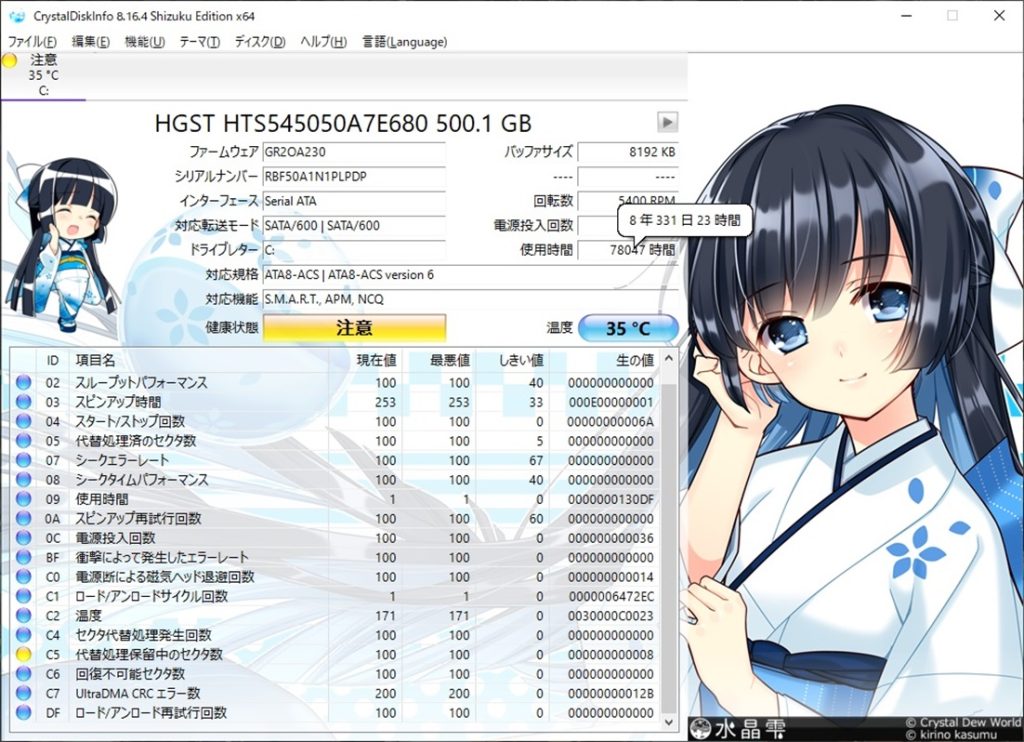Click the blue status icon for 0A スピンアップ再試行回数
This screenshot has width=1024, height=742.
click(x=24, y=518)
